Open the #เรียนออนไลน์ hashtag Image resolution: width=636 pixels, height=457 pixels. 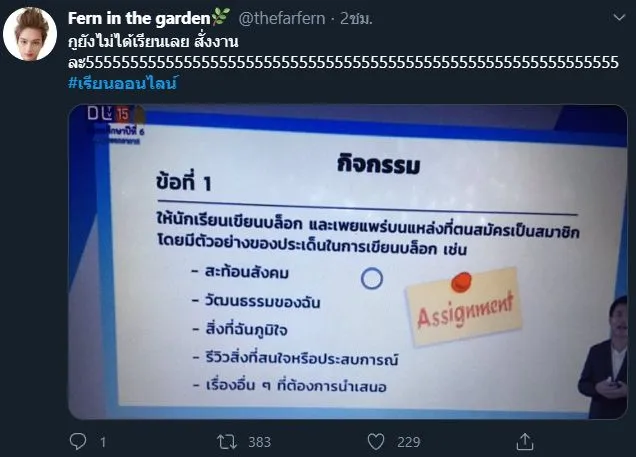point(123,82)
